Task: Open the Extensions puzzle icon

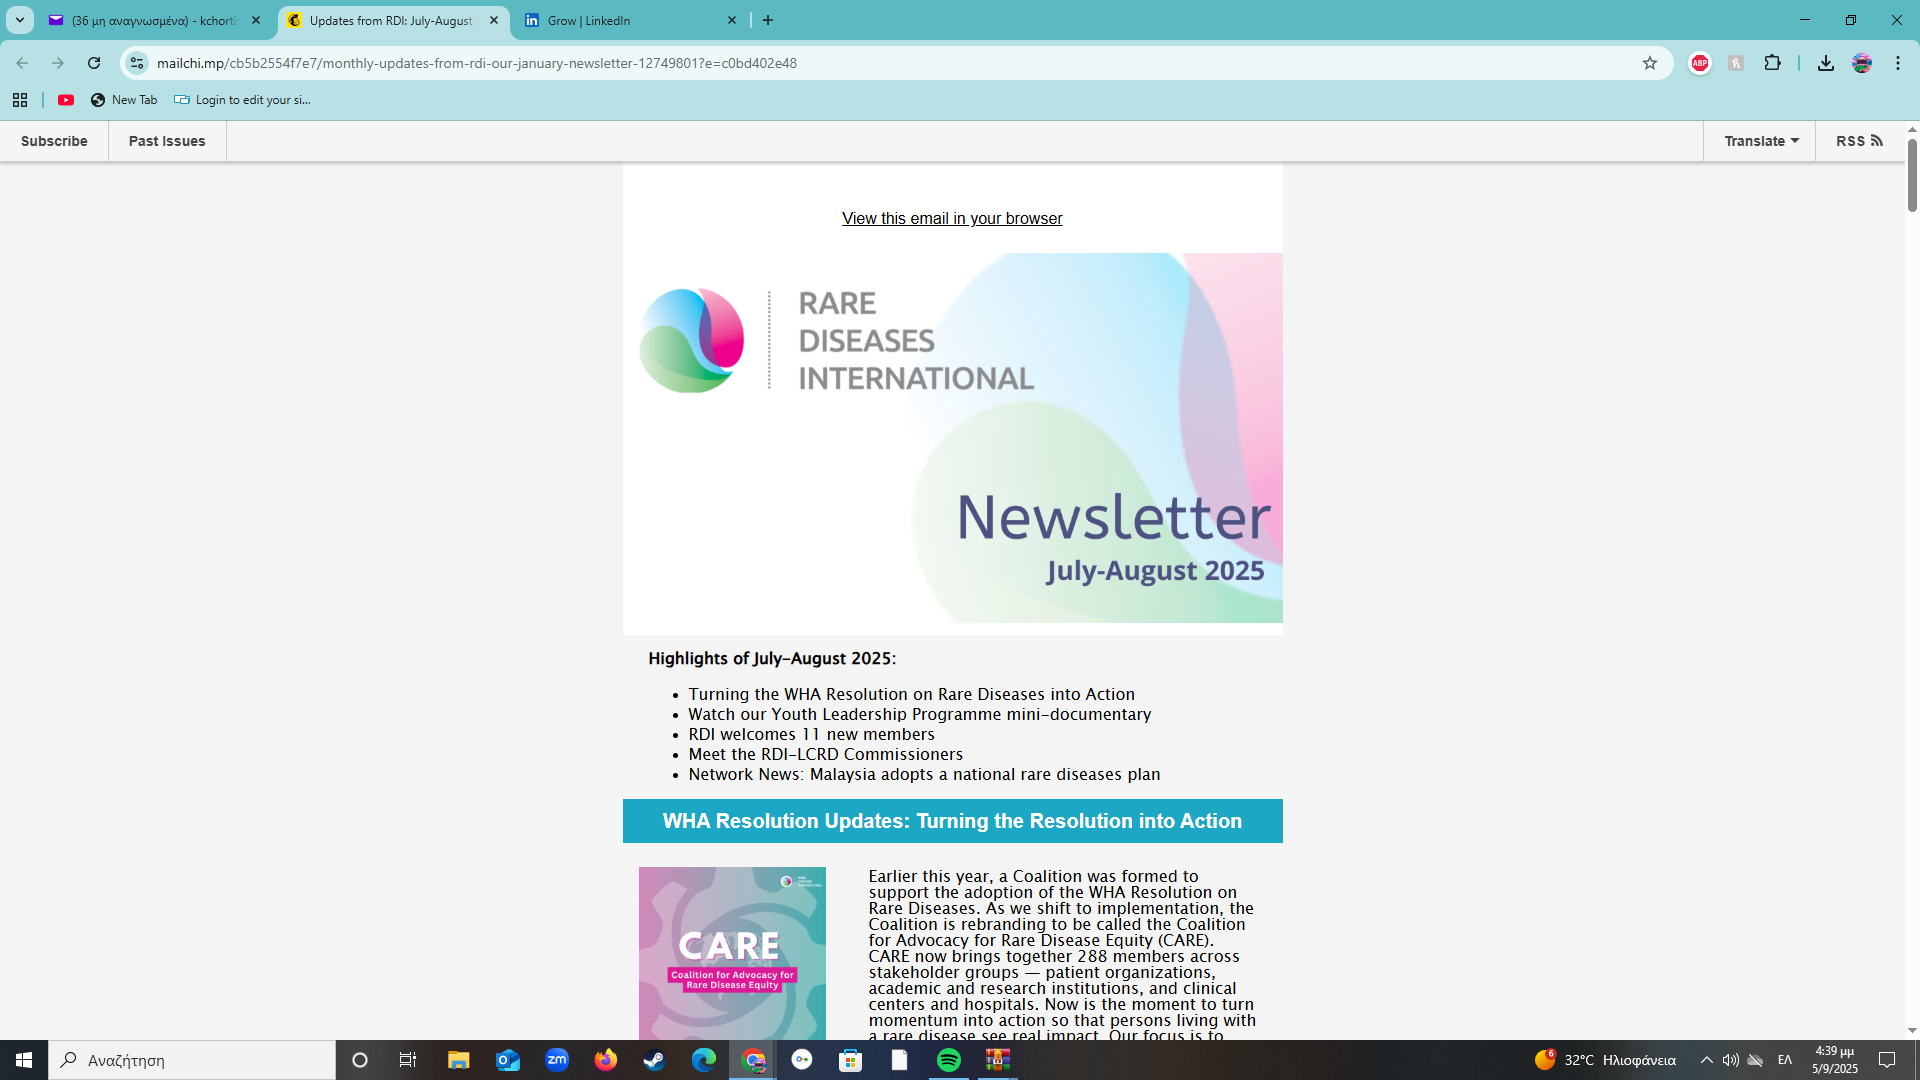Action: [x=1772, y=63]
